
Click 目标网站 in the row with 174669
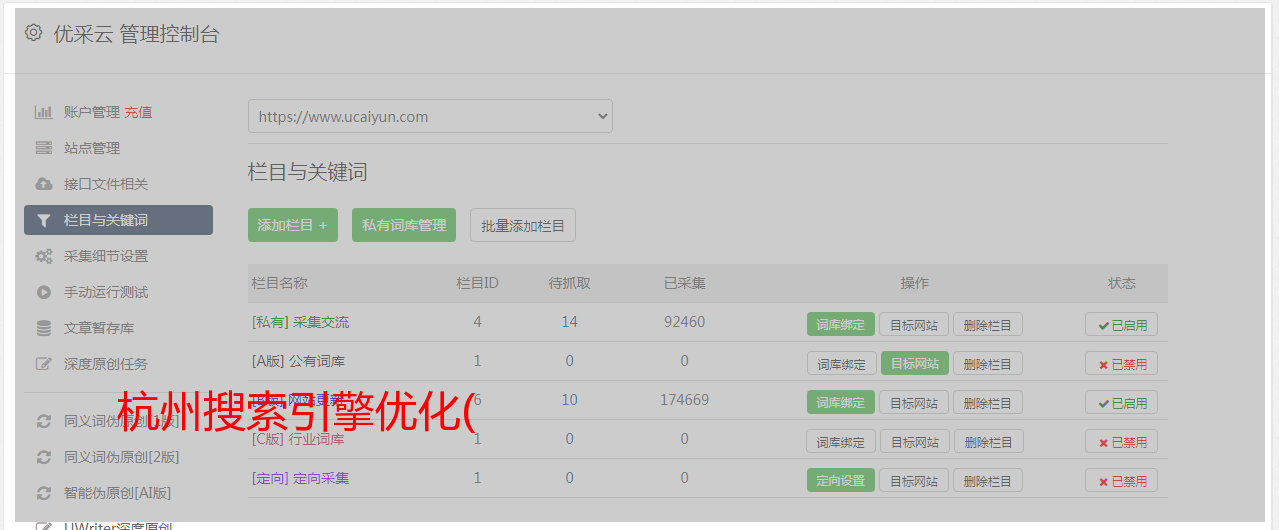coord(915,402)
